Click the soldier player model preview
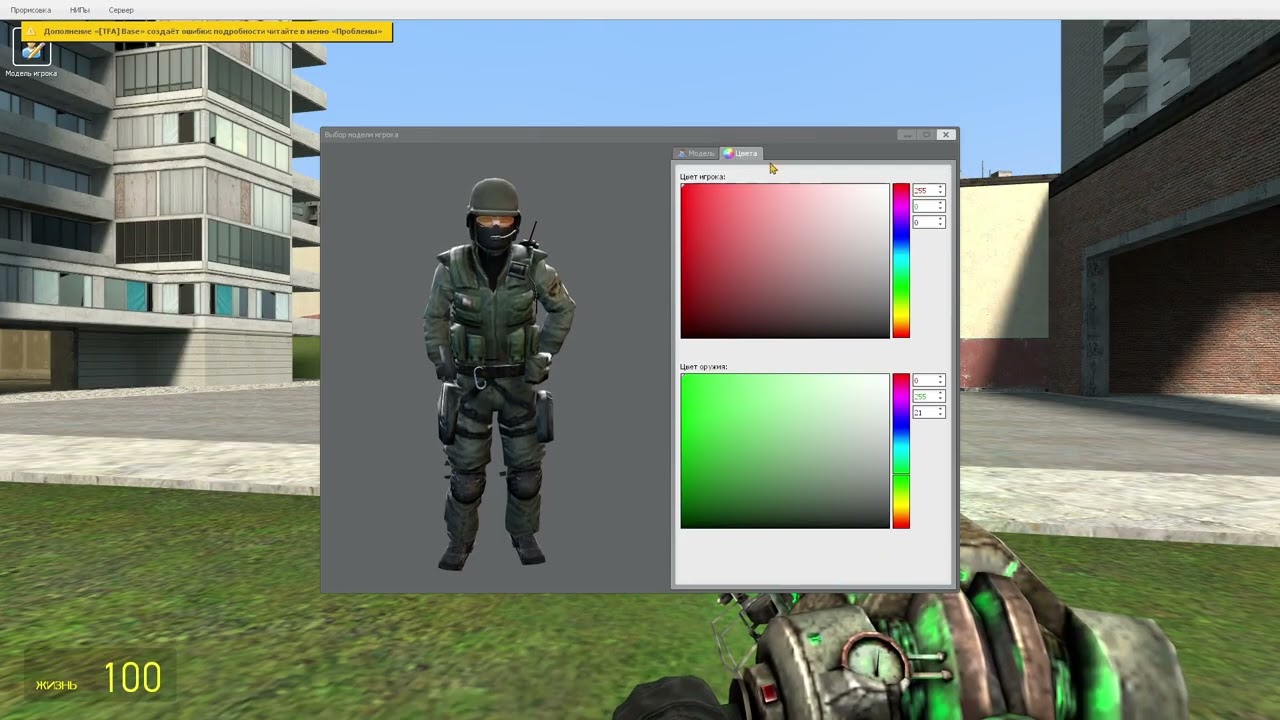The width and height of the screenshot is (1280, 720). pyautogui.click(x=497, y=374)
